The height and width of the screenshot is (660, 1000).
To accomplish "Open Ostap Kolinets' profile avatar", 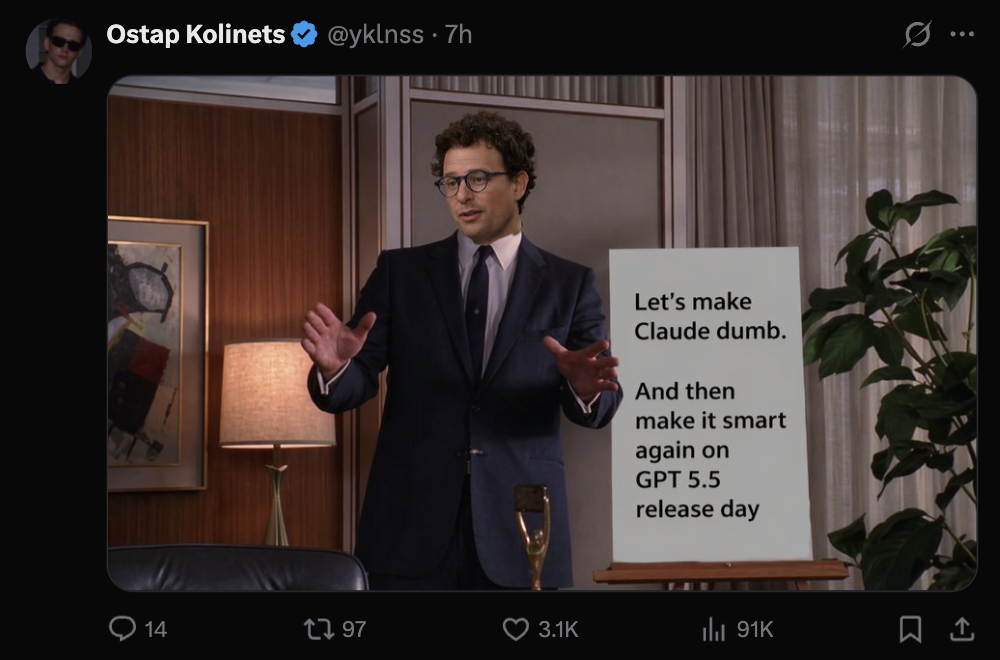I will point(58,49).
